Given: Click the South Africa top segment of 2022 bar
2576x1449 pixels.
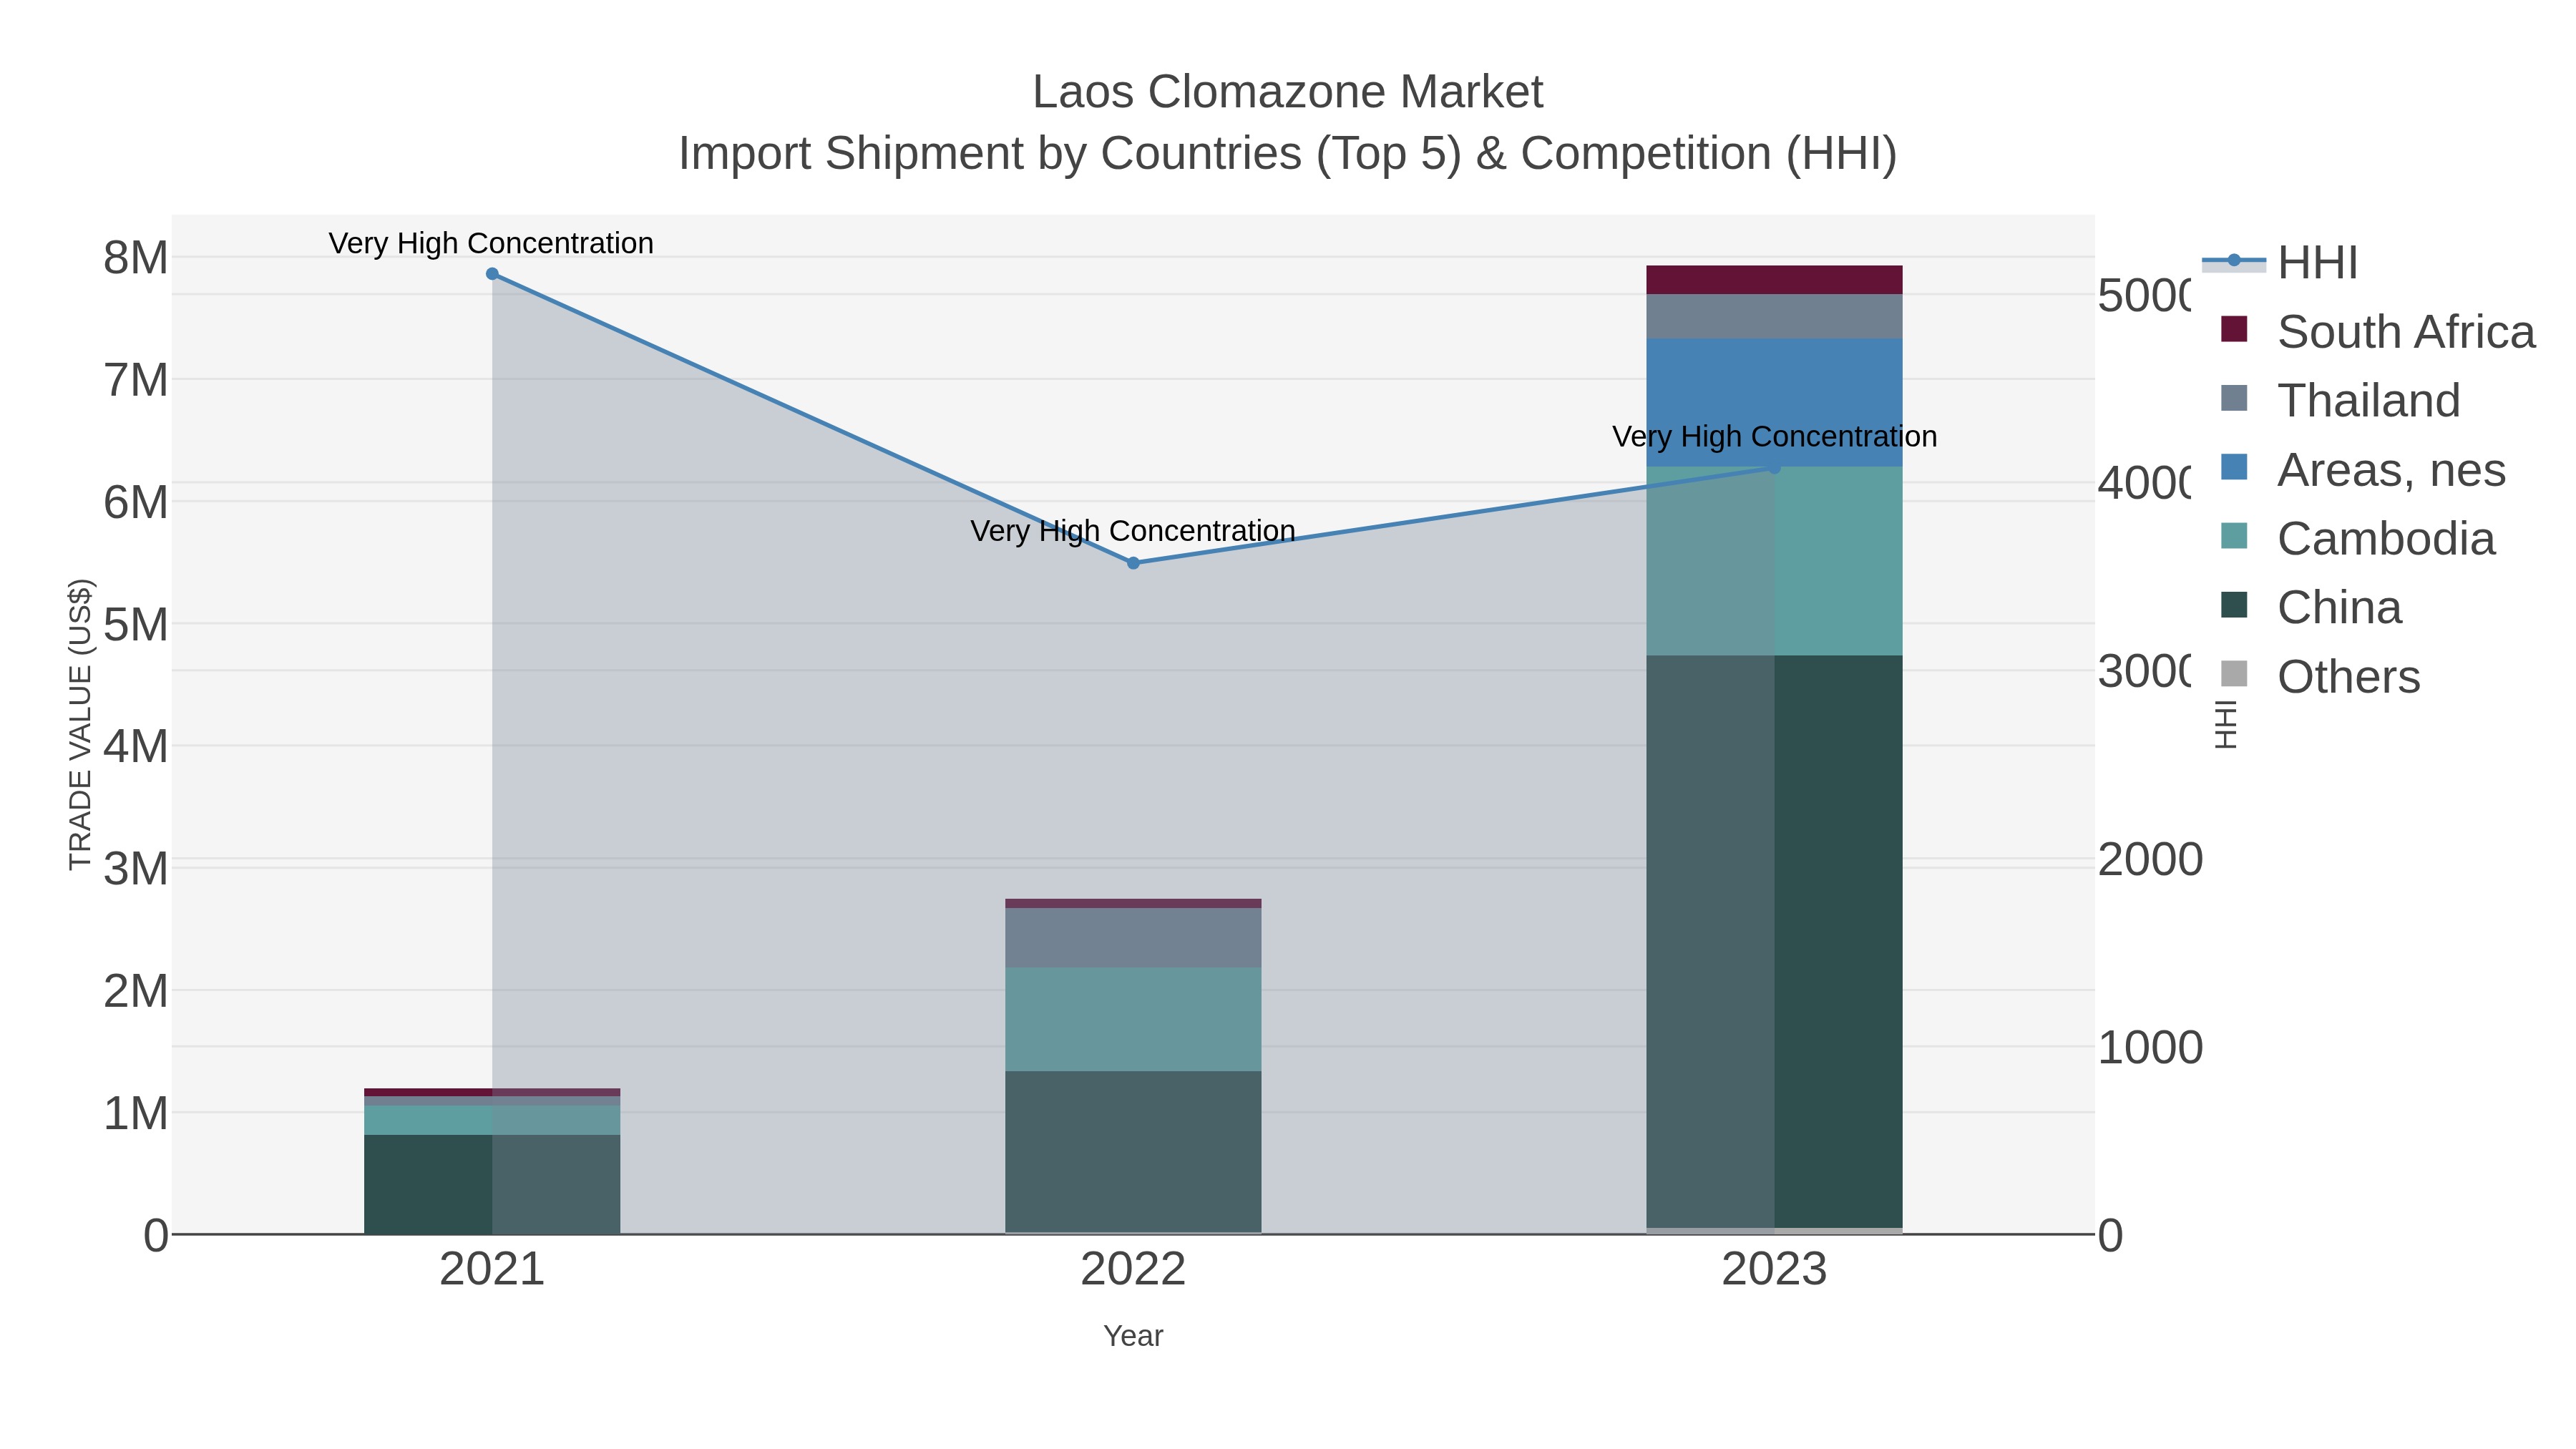Looking at the screenshot, I should click(1133, 903).
